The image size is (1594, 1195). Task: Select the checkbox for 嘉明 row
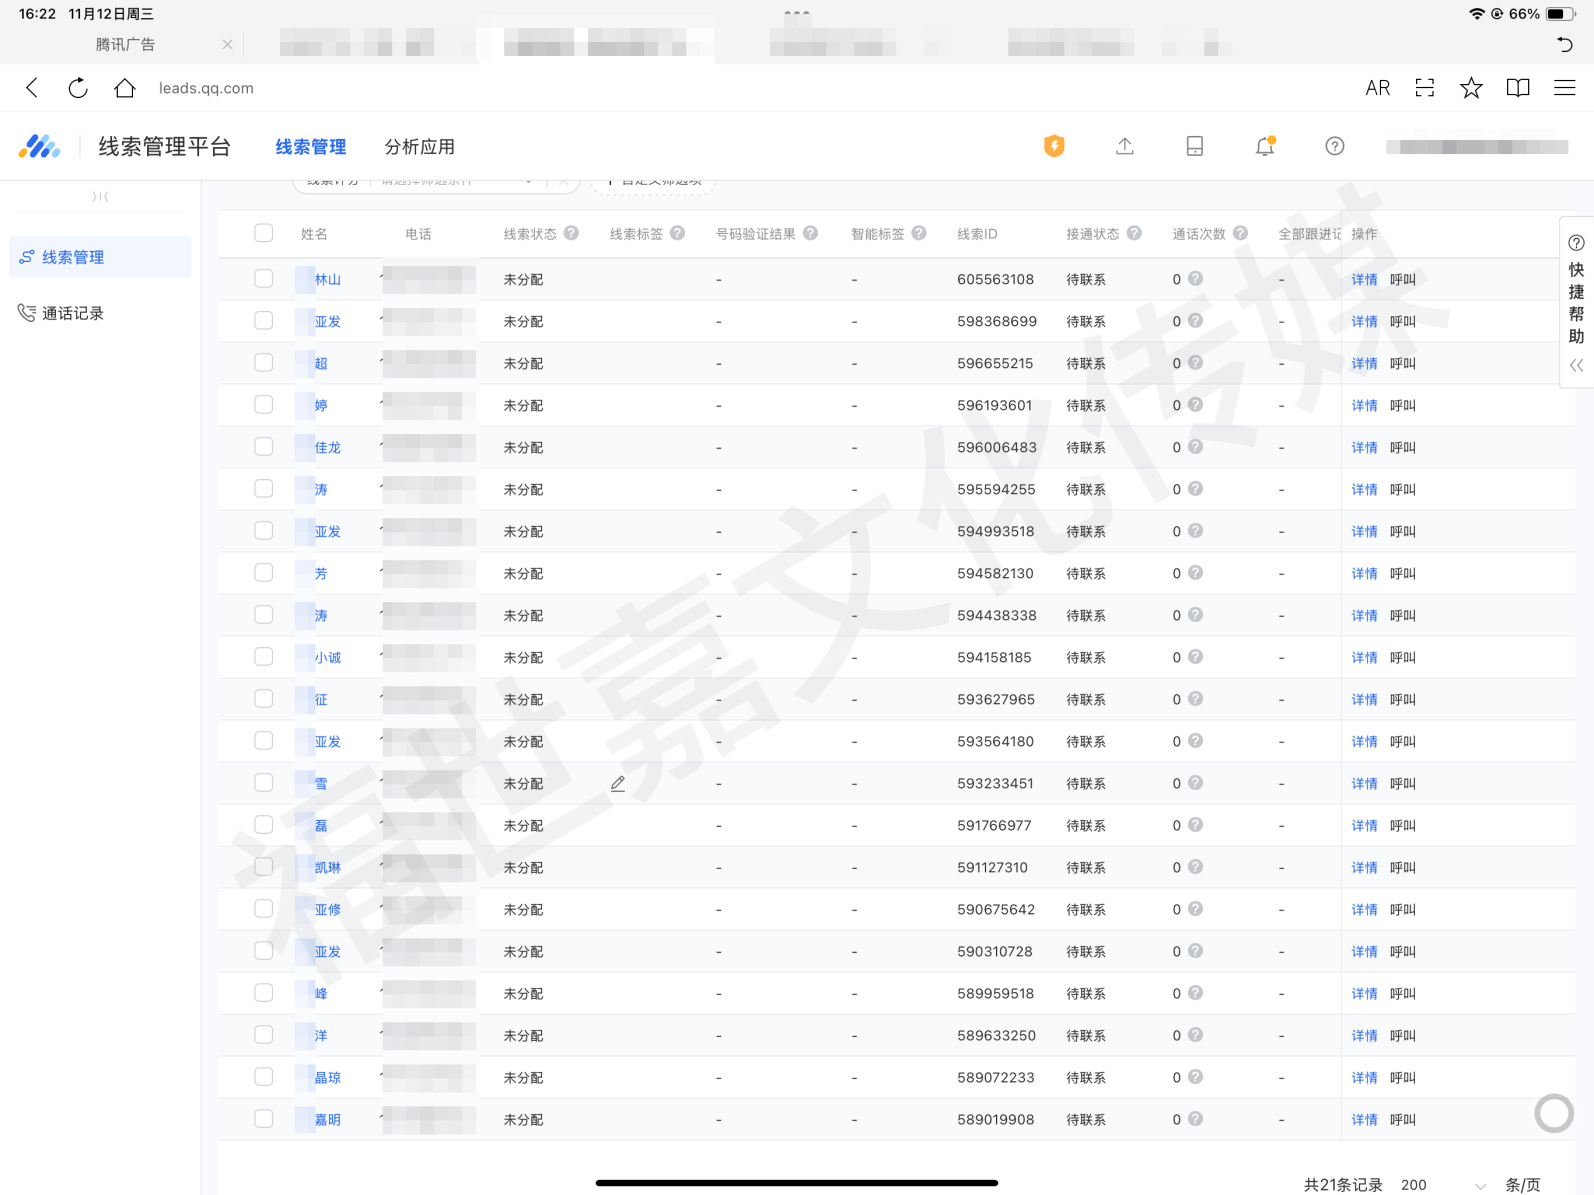[x=264, y=1119]
